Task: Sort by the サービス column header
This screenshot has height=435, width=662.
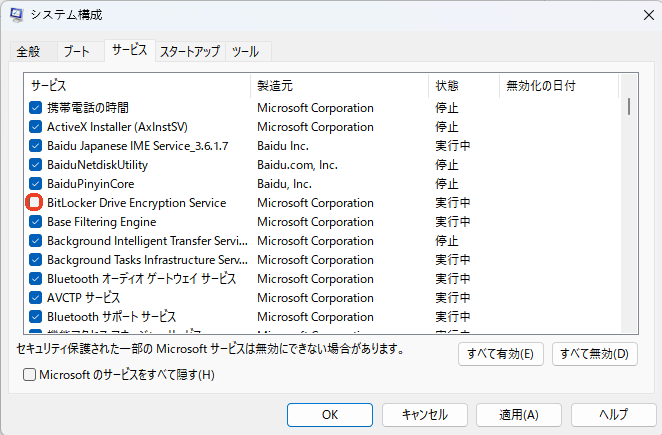Action: [138, 86]
